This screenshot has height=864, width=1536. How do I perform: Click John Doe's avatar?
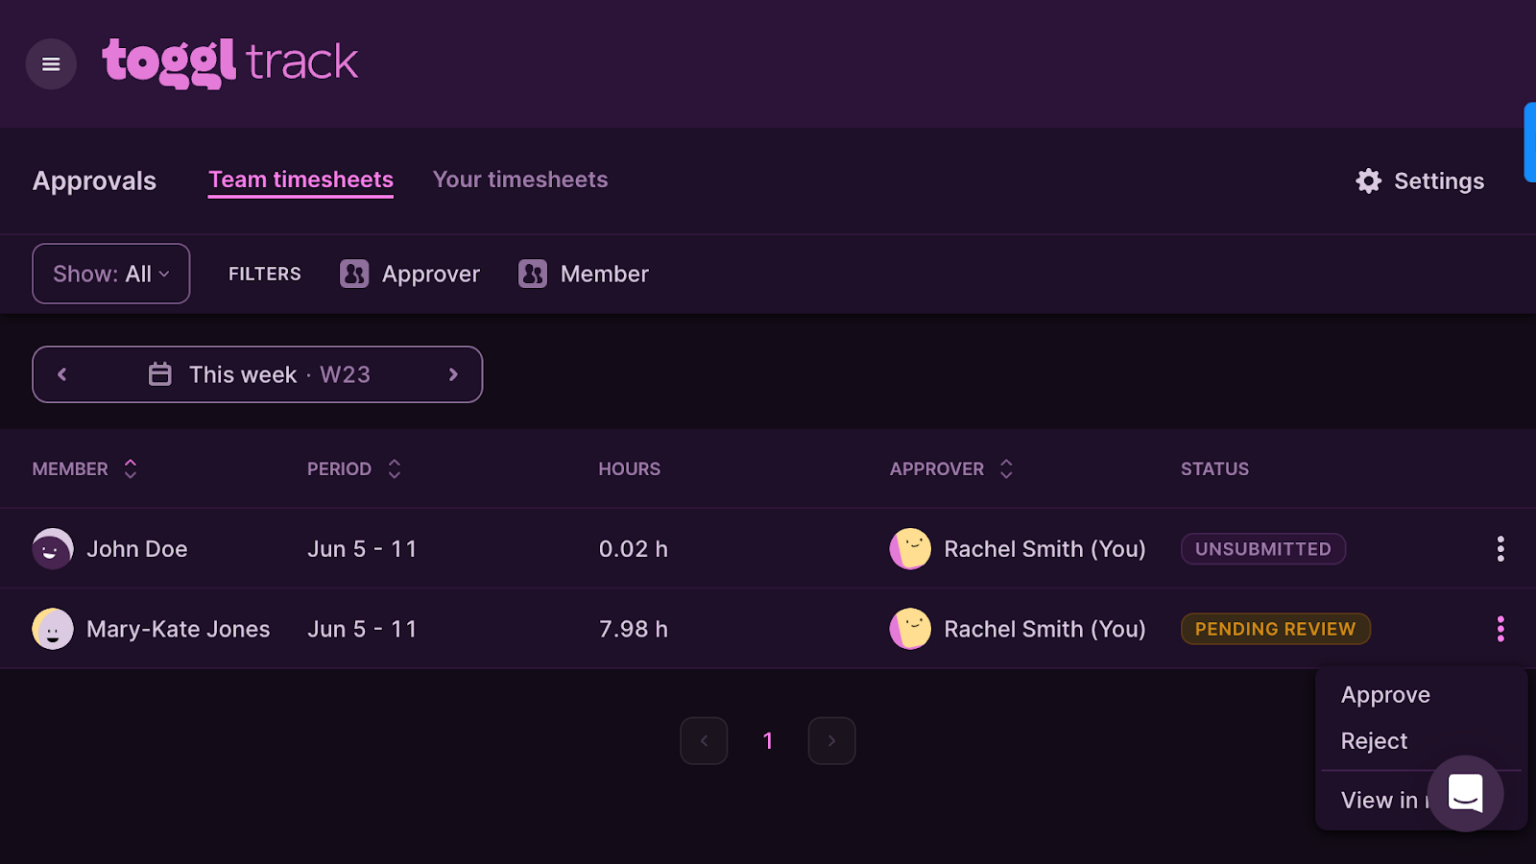[x=53, y=549]
